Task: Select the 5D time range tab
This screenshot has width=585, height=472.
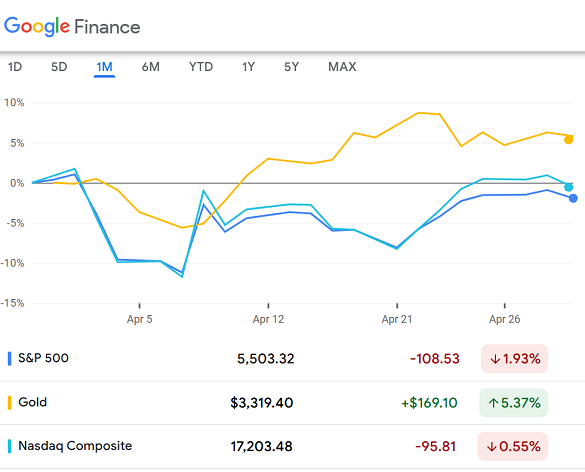Action: [x=59, y=67]
